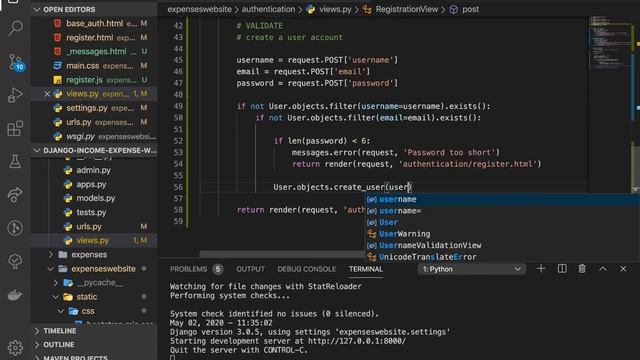Add a new terminal with plus icon
The image size is (640, 360).
(541, 269)
